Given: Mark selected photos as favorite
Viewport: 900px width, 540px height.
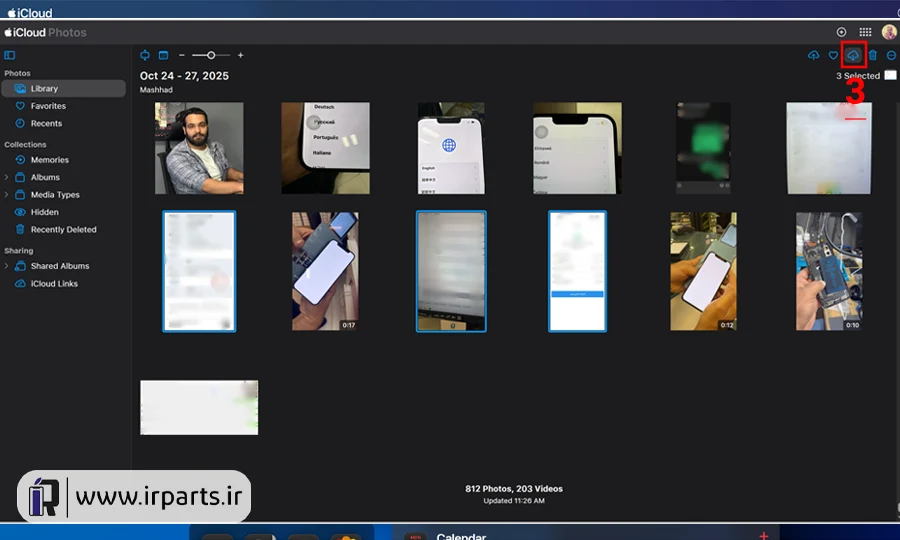Looking at the screenshot, I should click(x=833, y=55).
